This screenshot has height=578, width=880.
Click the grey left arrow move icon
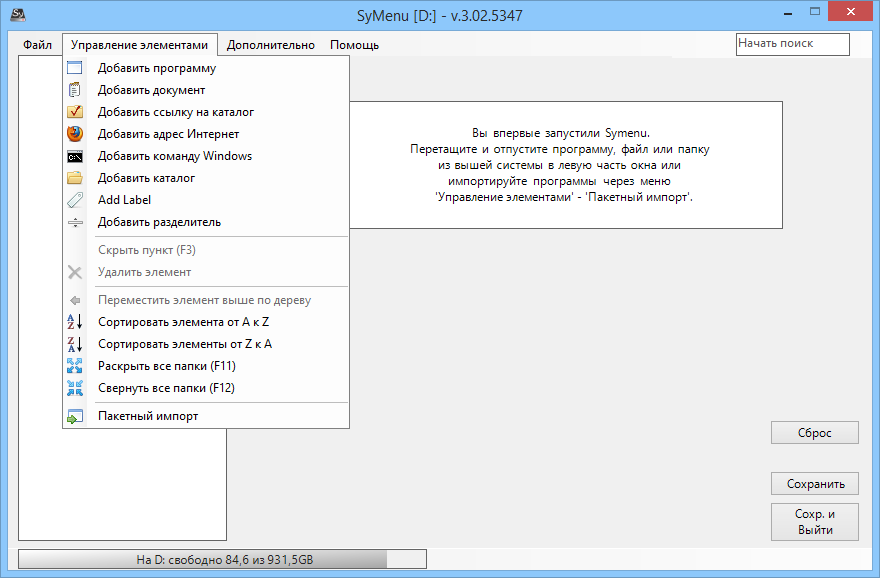point(75,300)
